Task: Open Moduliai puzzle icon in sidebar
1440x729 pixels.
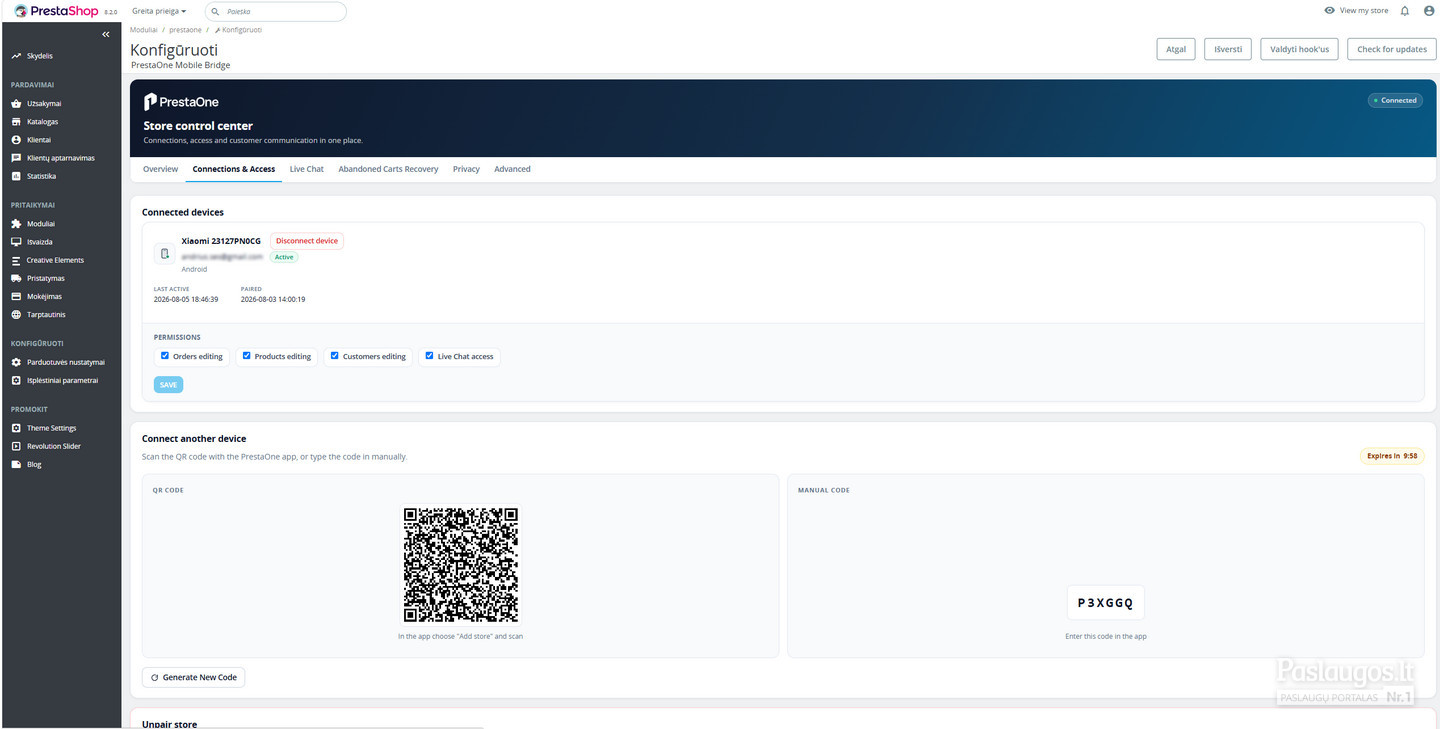Action: [16, 224]
